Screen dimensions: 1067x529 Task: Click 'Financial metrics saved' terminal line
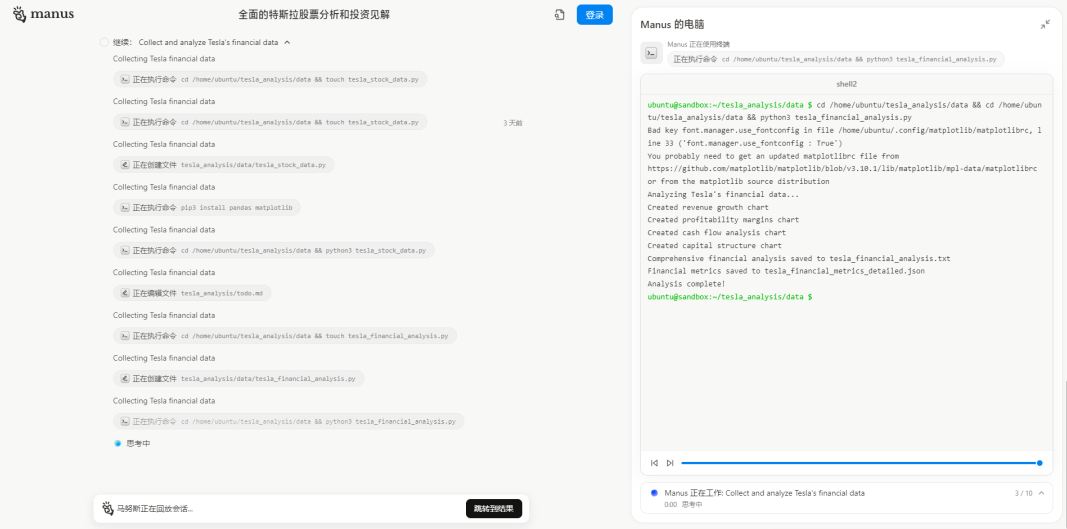coord(786,271)
